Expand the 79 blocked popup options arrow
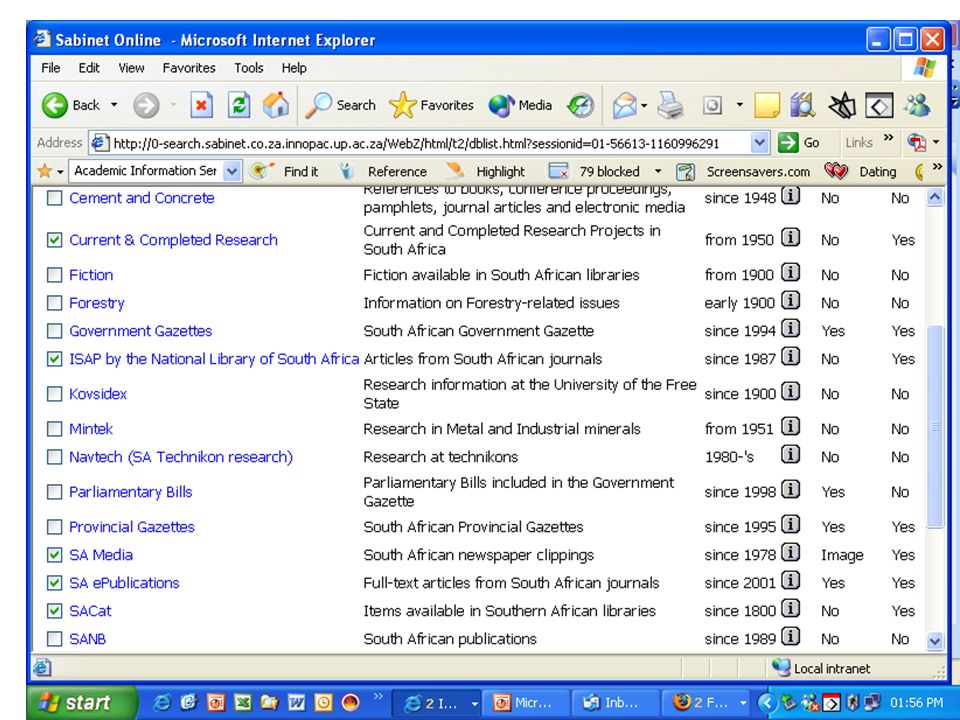The height and width of the screenshot is (720, 960). pos(658,171)
